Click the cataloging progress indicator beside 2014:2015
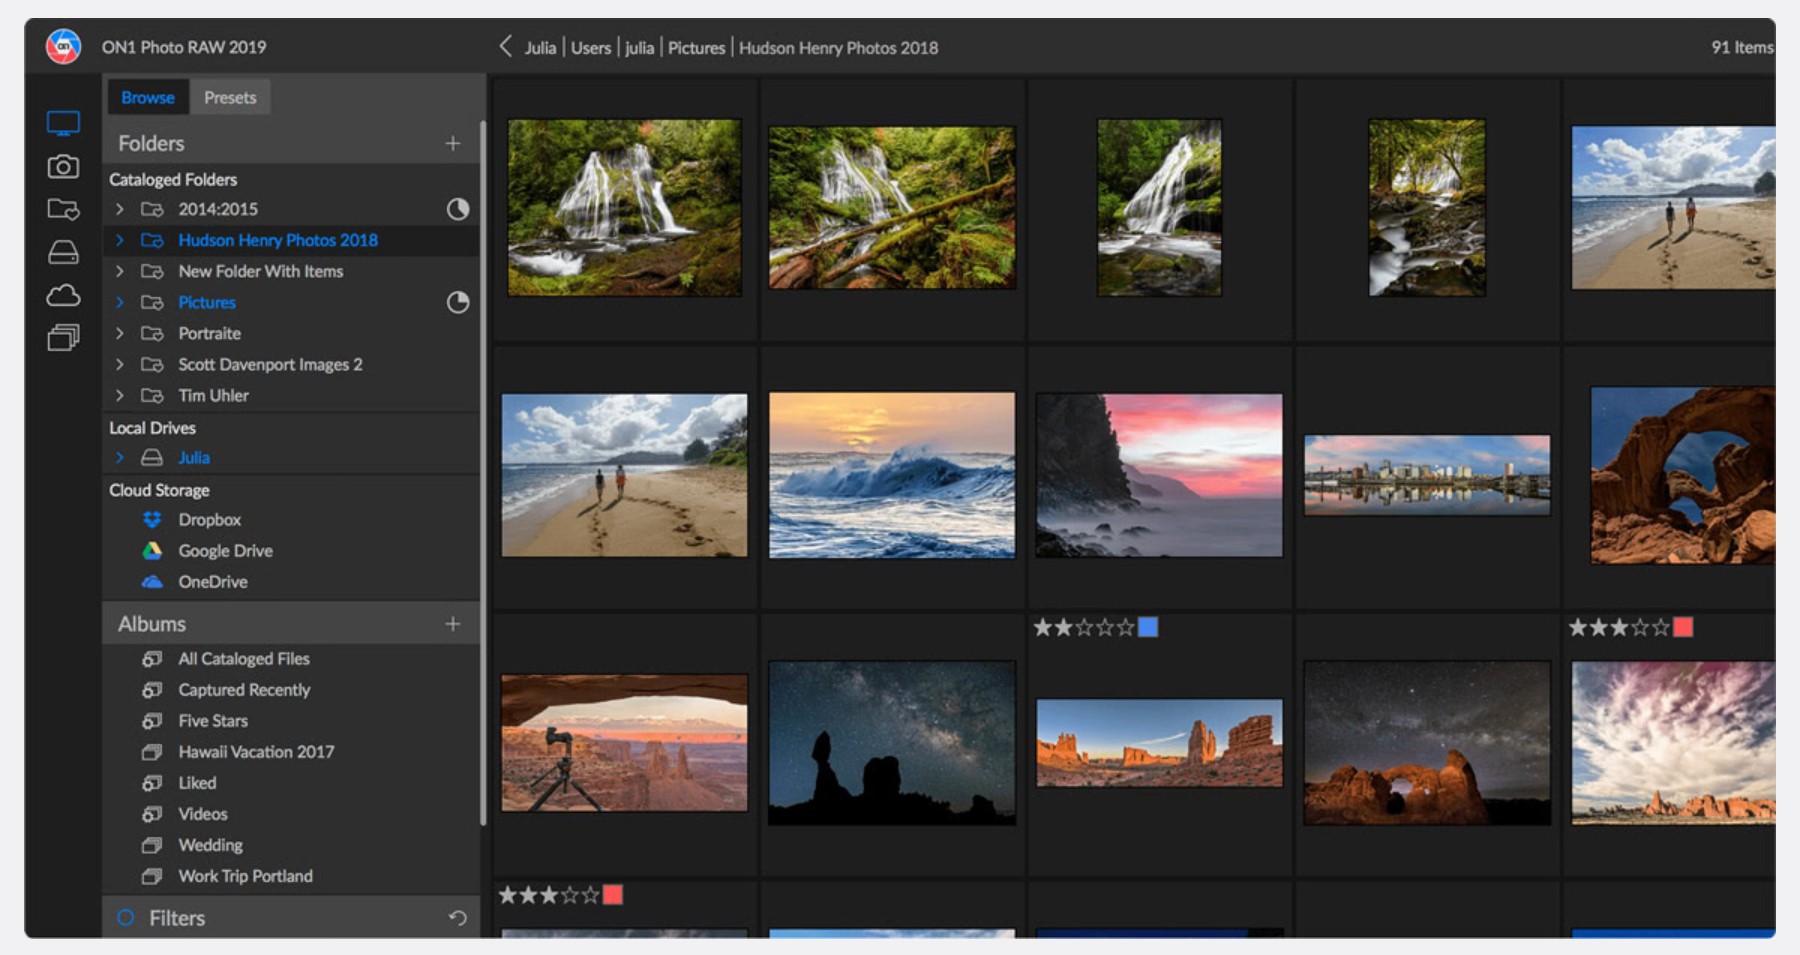1800x955 pixels. tap(458, 209)
